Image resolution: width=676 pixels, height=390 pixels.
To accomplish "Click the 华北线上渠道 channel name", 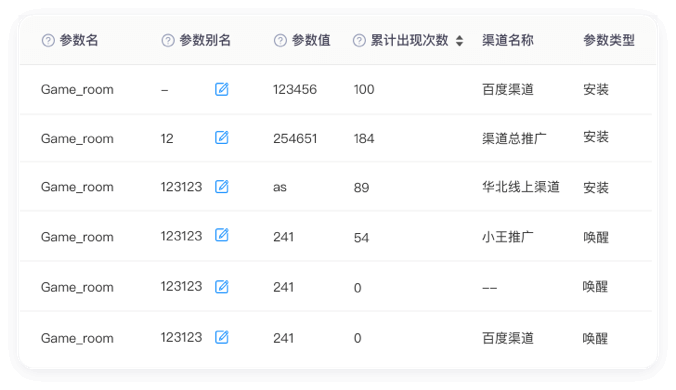I will pyautogui.click(x=521, y=187).
